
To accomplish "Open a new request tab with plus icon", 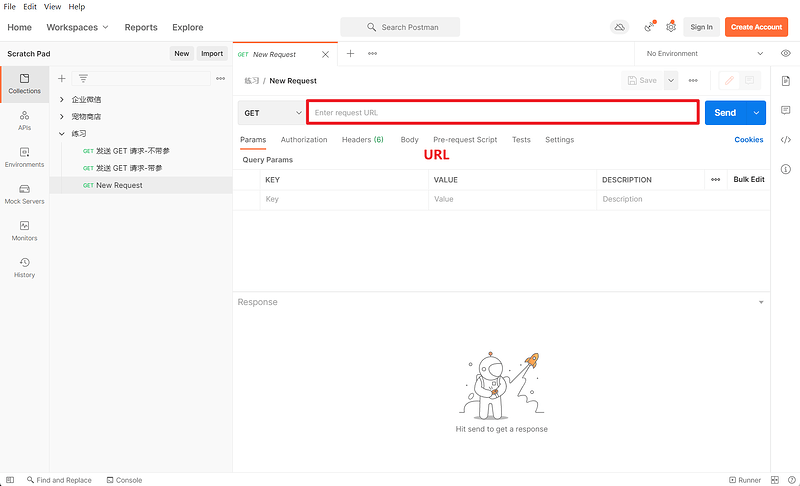I will [351, 54].
